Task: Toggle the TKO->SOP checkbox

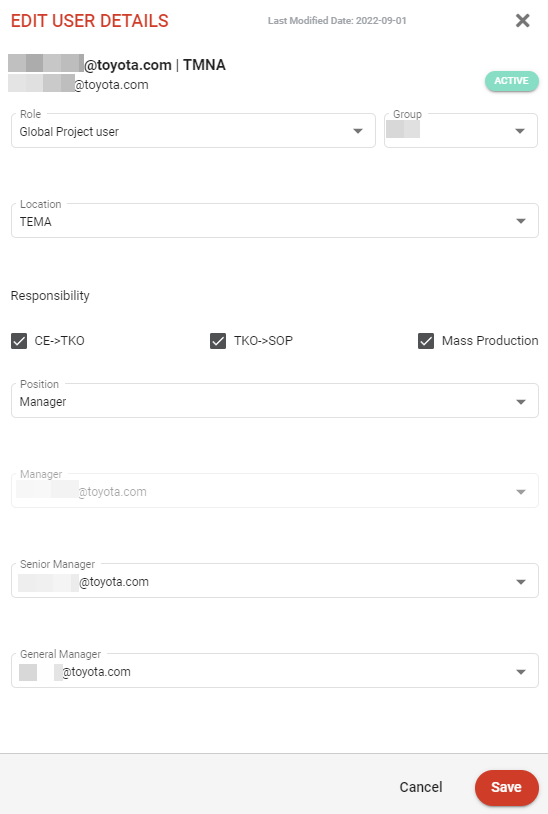Action: coord(218,341)
